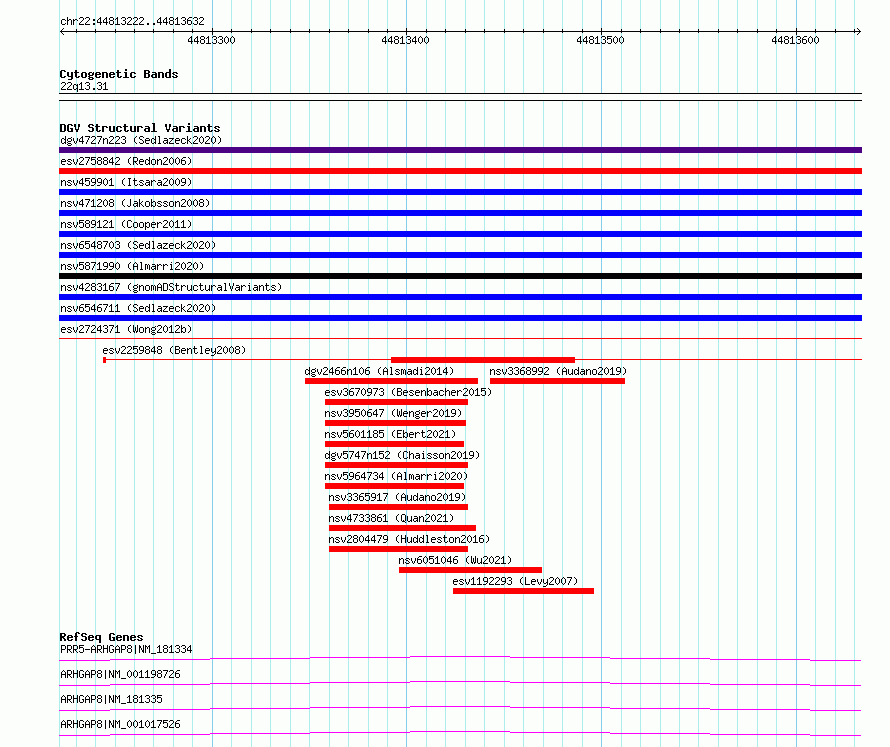
Task: Select ARHGAP8|NM_181335 gene label
Action: pos(111,699)
